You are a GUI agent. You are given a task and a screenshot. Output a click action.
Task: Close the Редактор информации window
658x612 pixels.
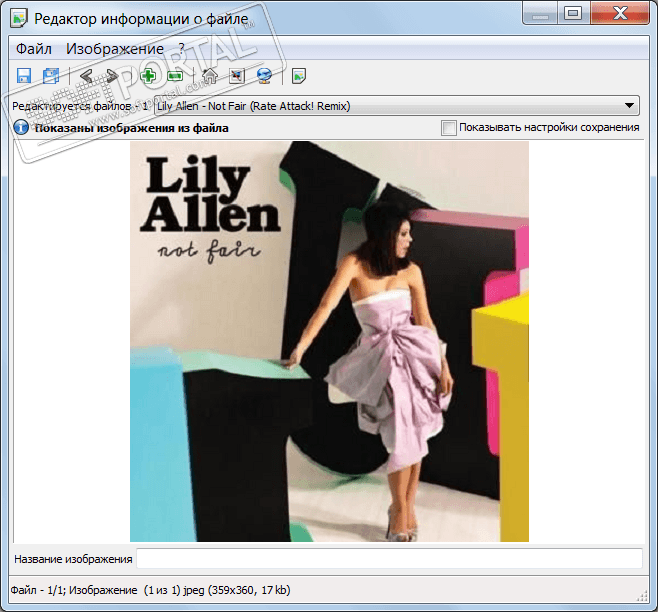(620, 13)
